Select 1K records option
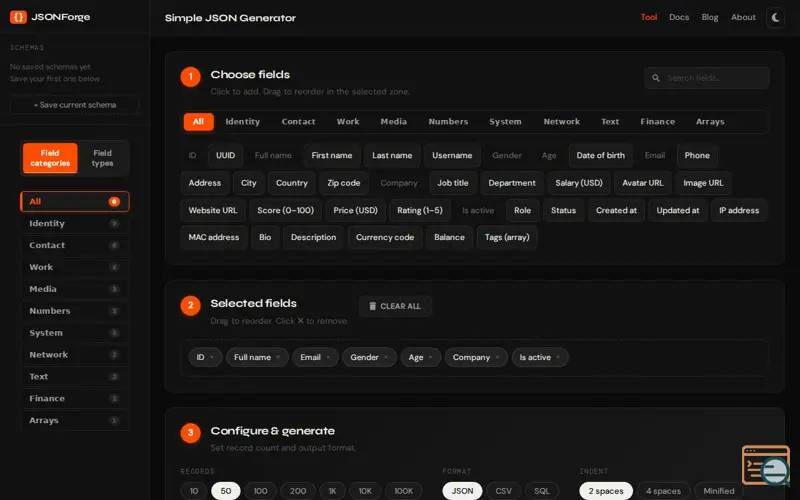The height and width of the screenshot is (500, 800). point(332,491)
